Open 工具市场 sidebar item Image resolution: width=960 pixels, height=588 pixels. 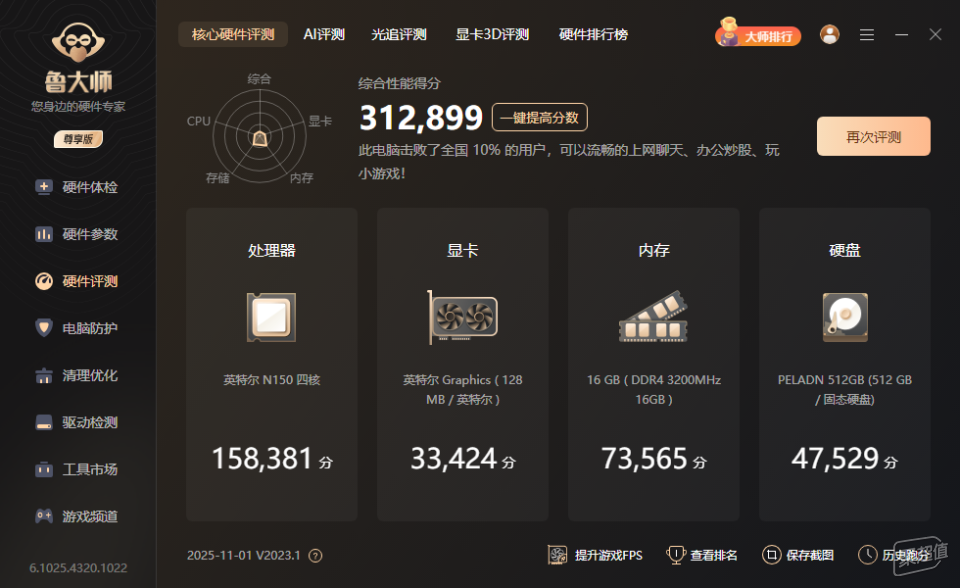pos(78,469)
